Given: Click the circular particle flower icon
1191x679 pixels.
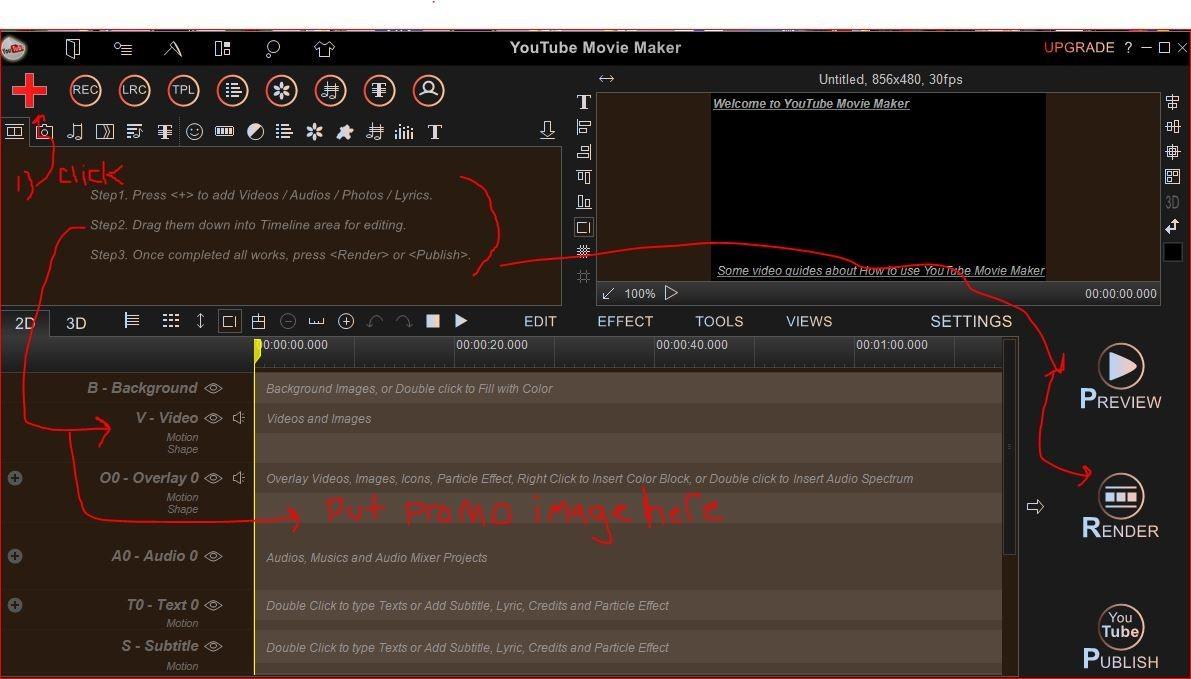Looking at the screenshot, I should coord(281,91).
